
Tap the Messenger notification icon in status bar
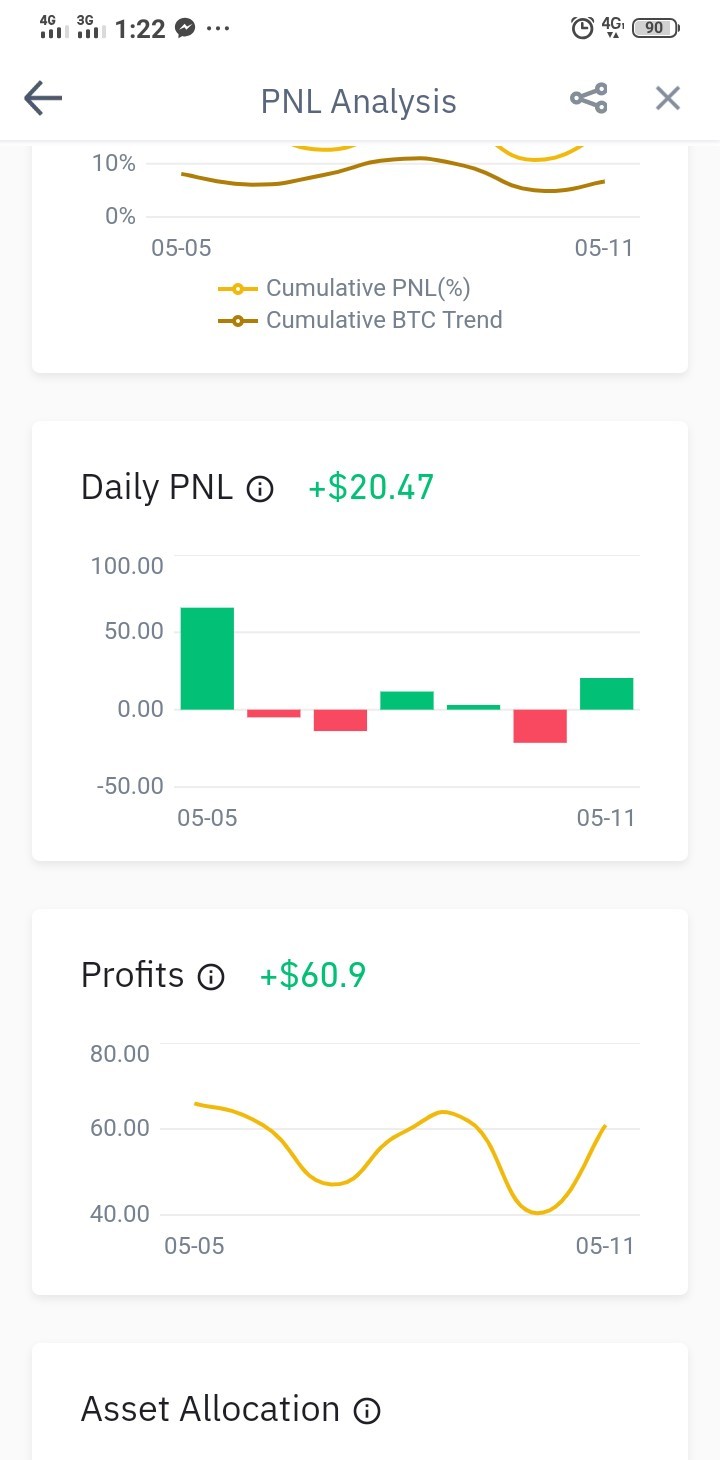point(185,29)
